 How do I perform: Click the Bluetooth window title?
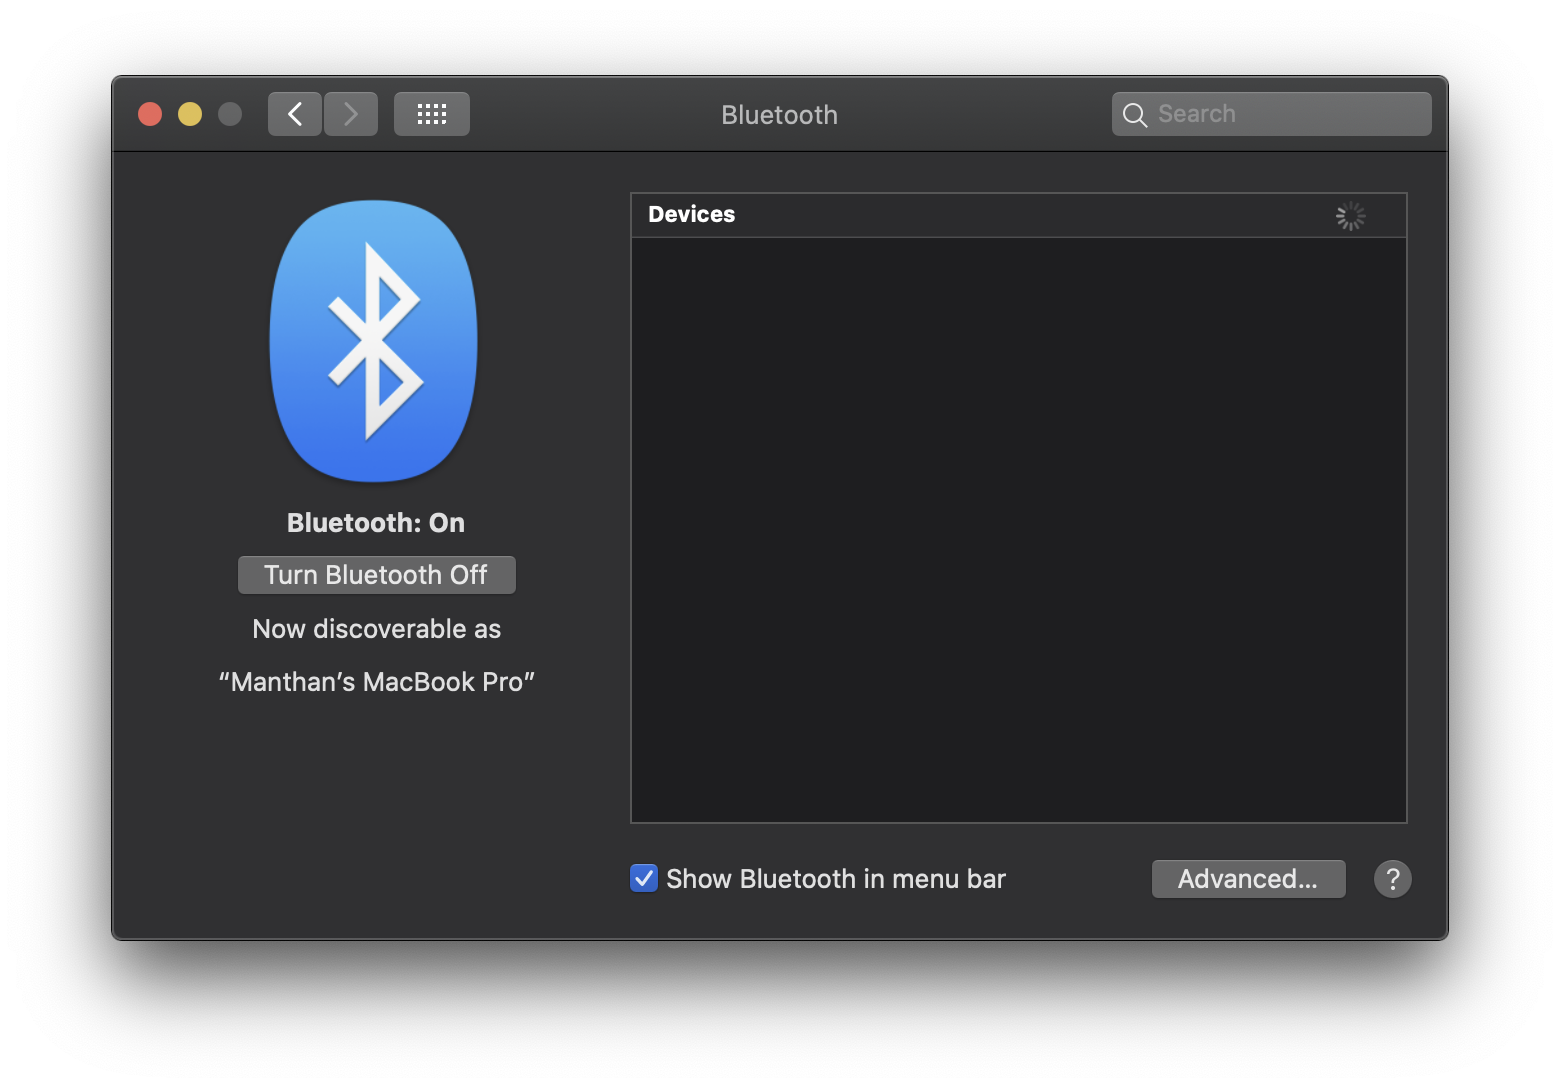click(x=779, y=114)
